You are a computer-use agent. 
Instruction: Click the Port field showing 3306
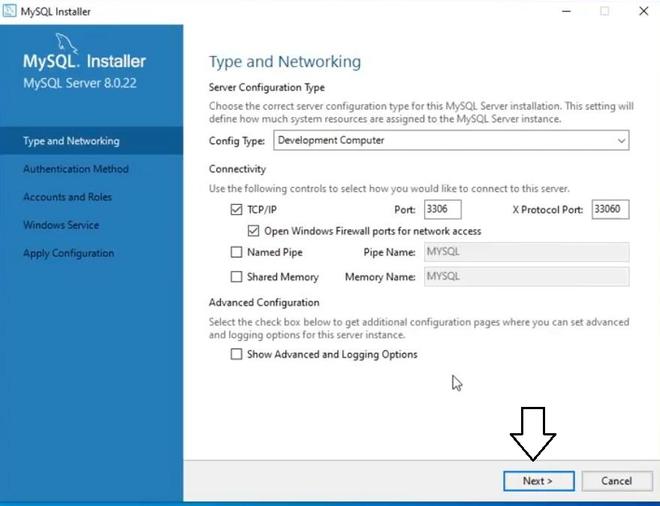click(442, 209)
